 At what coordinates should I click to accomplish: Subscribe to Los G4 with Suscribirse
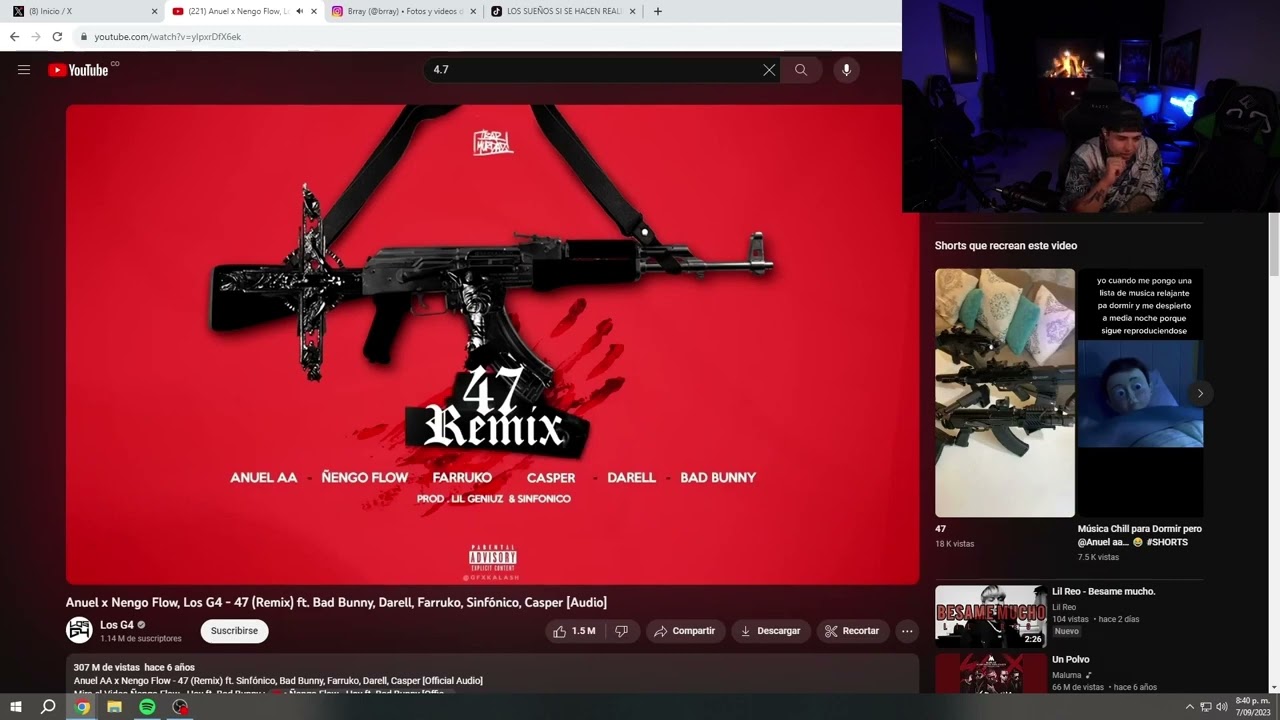(234, 631)
